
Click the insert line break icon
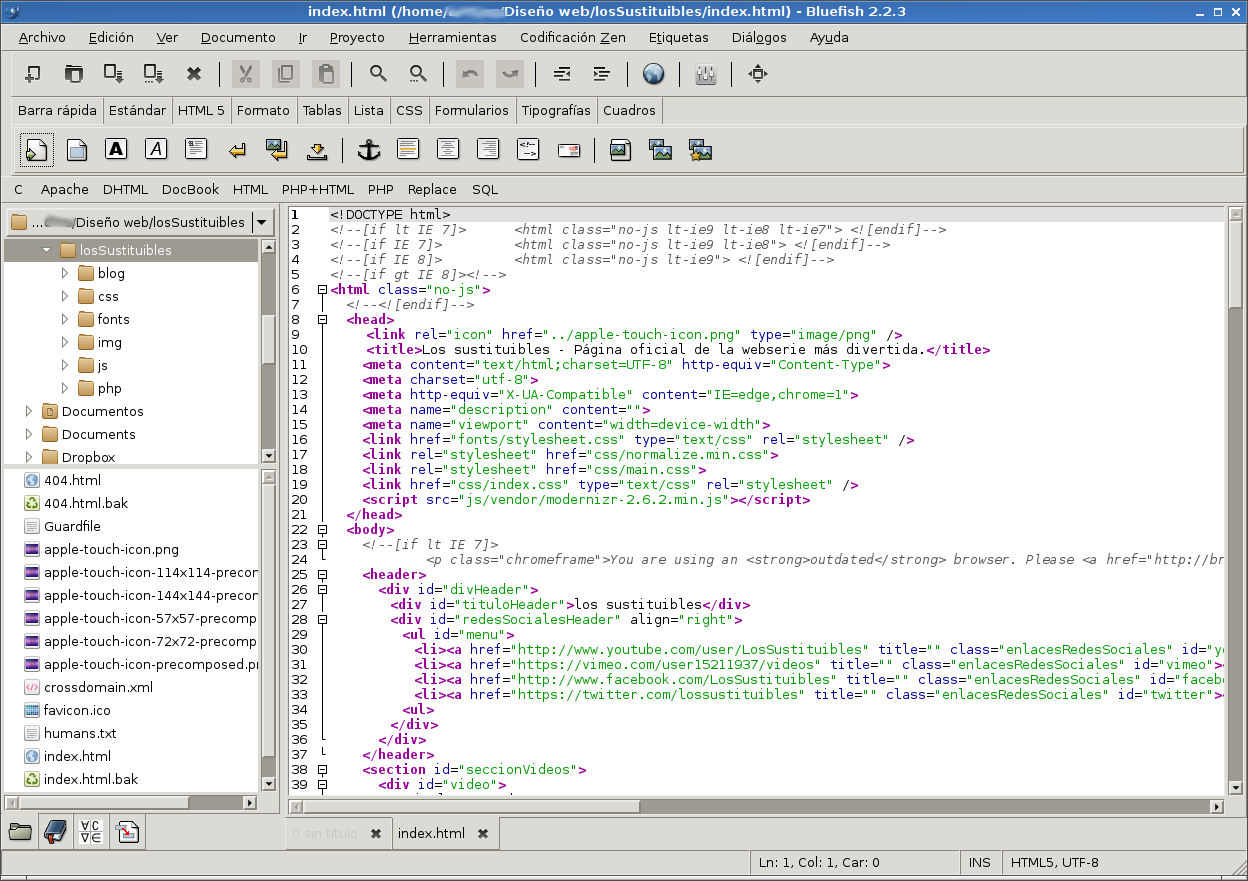237,150
